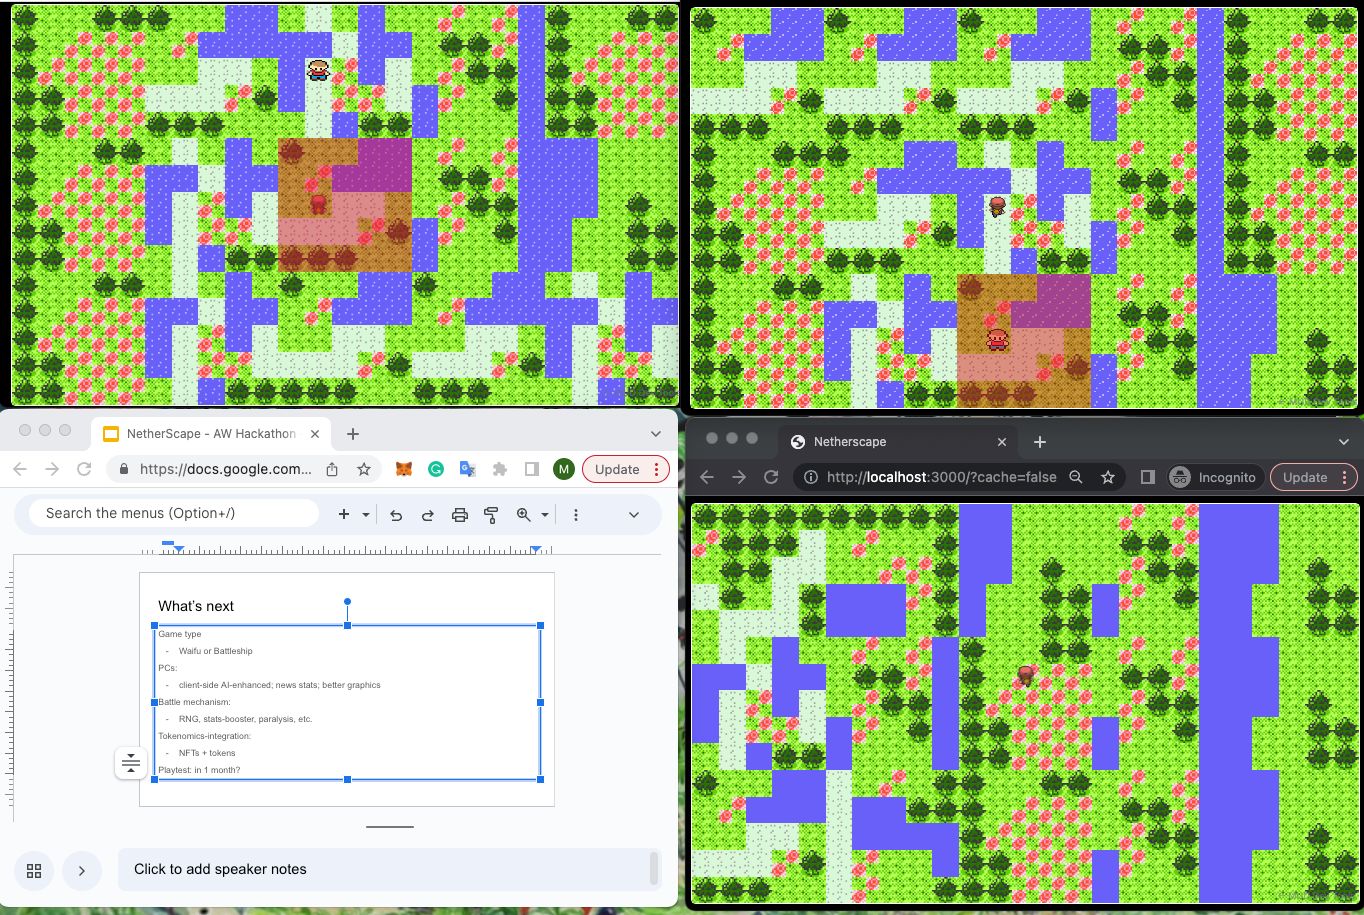
Task: Go forward in the Incognito Netherscape window
Action: (x=739, y=477)
